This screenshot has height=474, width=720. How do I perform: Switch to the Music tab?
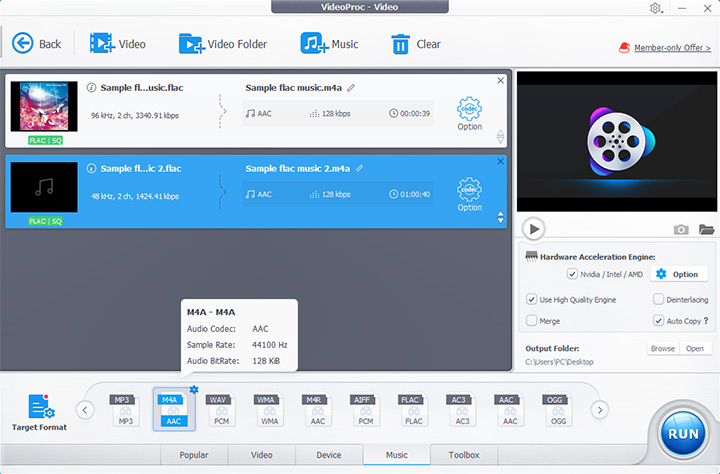(x=397, y=455)
